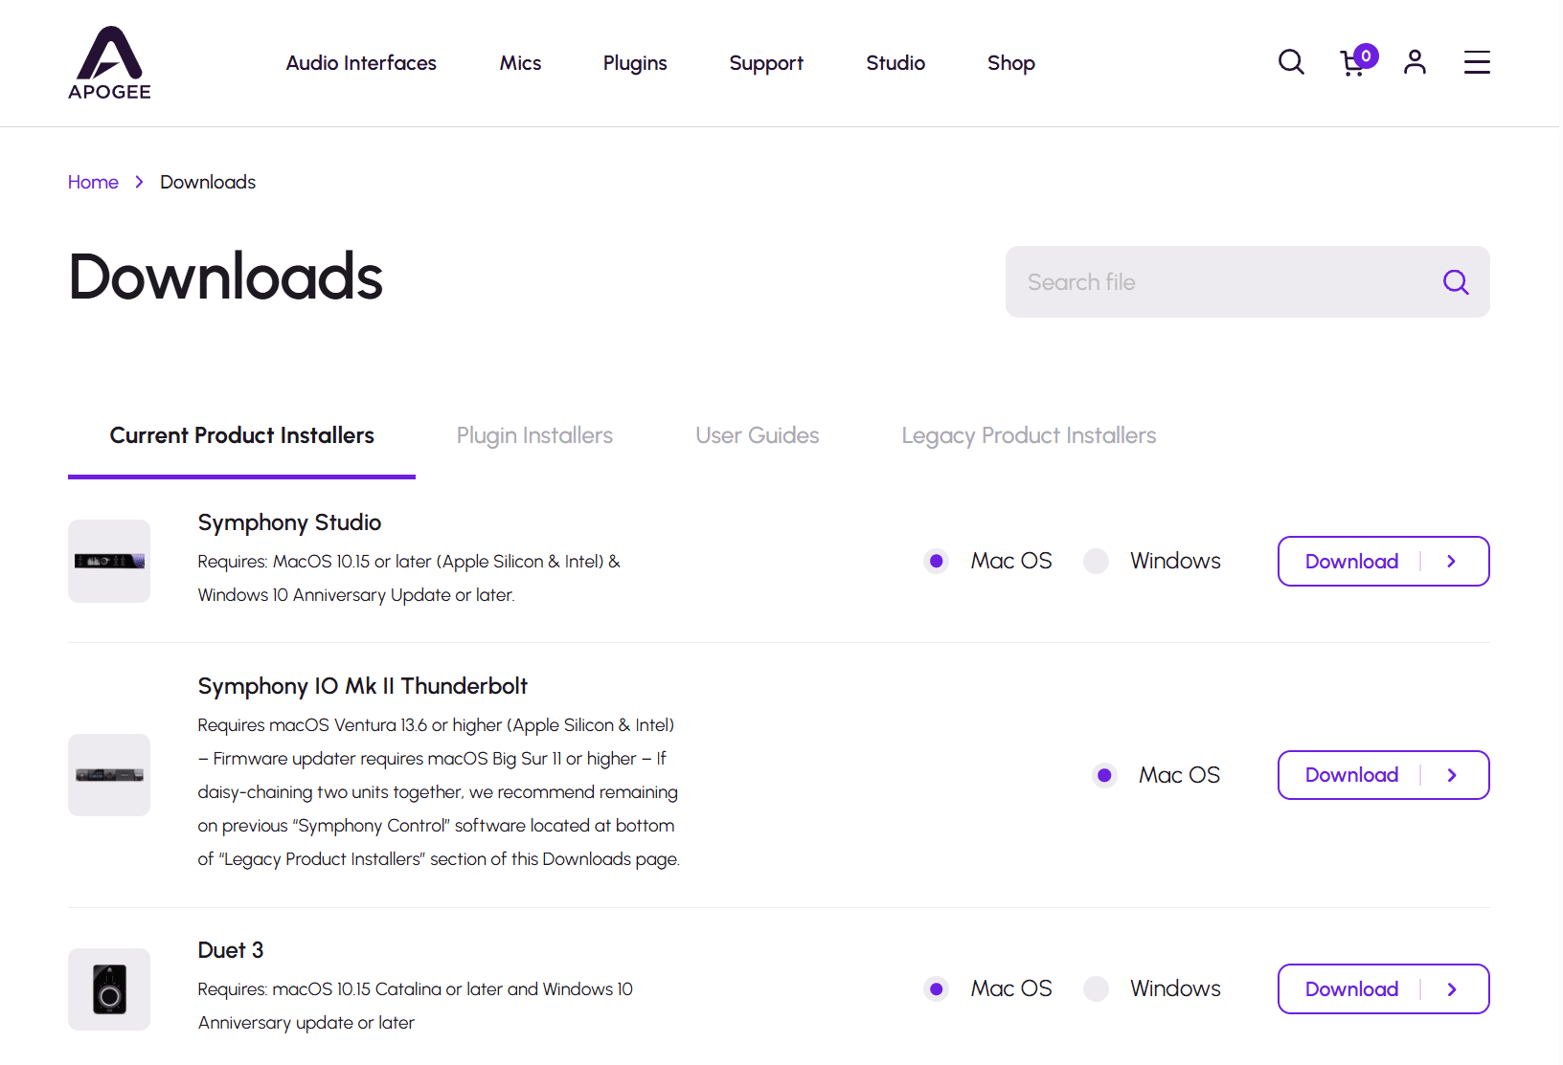Open the user account icon
Viewport: 1563px width, 1065px height.
pyautogui.click(x=1414, y=62)
